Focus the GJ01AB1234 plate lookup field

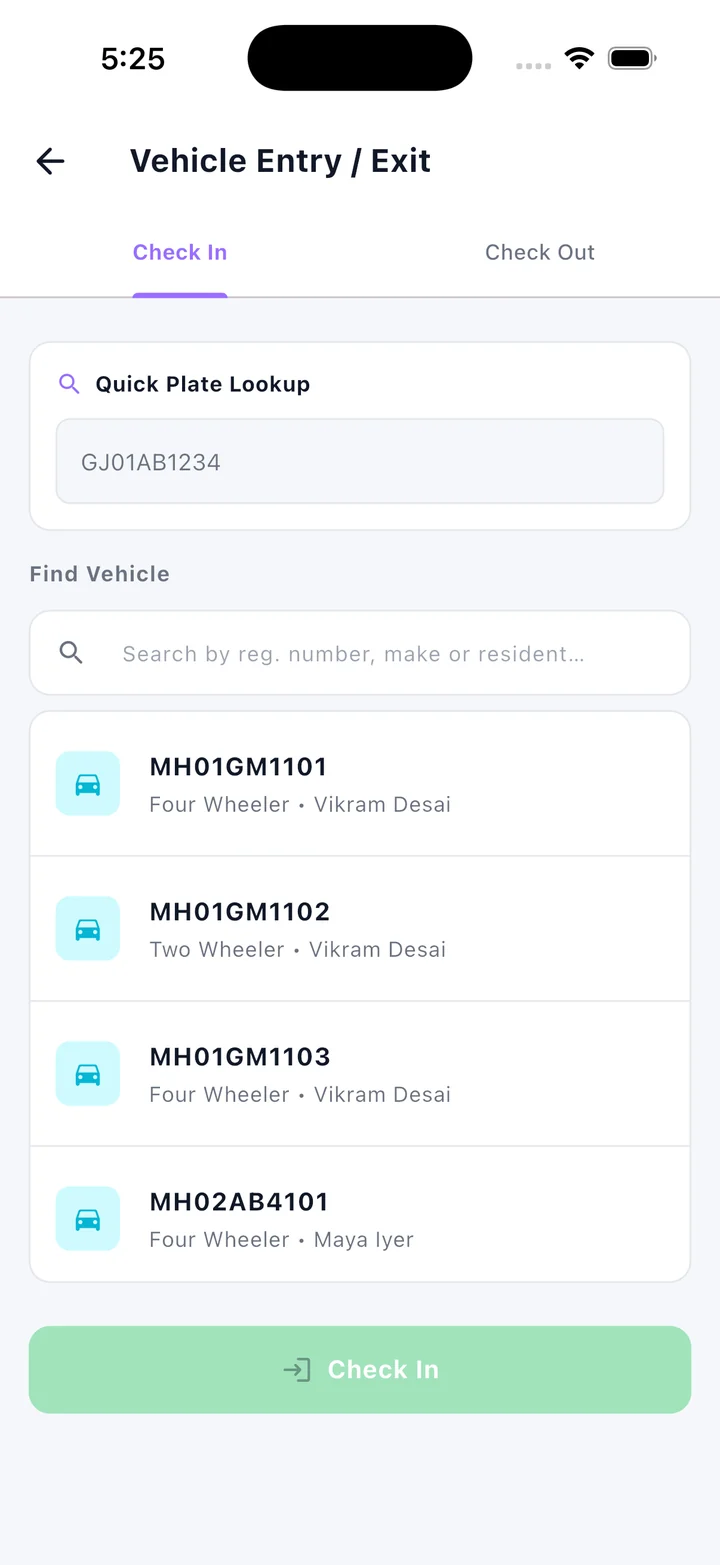tap(360, 461)
